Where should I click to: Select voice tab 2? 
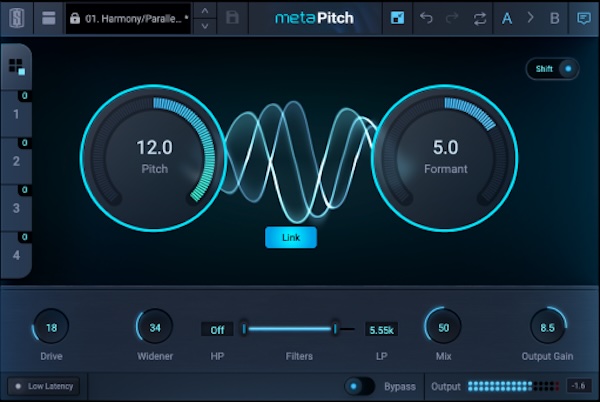point(16,161)
